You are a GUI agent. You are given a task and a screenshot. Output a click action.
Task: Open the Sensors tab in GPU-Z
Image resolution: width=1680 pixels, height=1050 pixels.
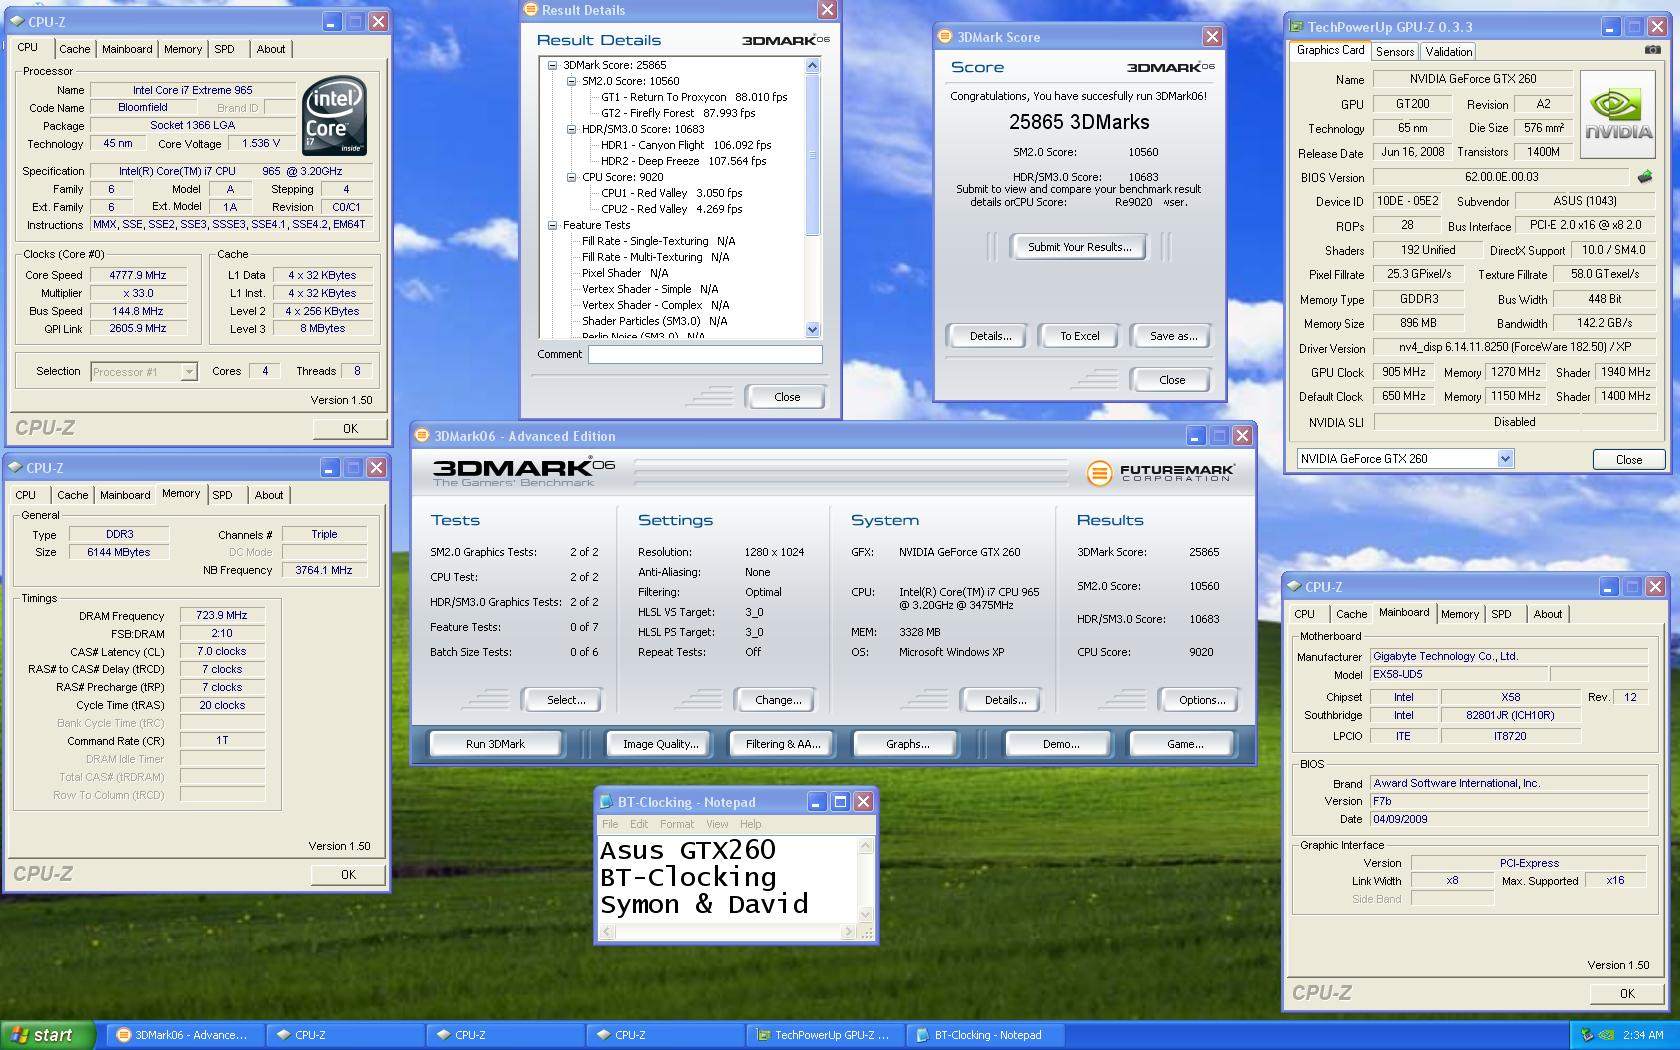[x=1394, y=52]
